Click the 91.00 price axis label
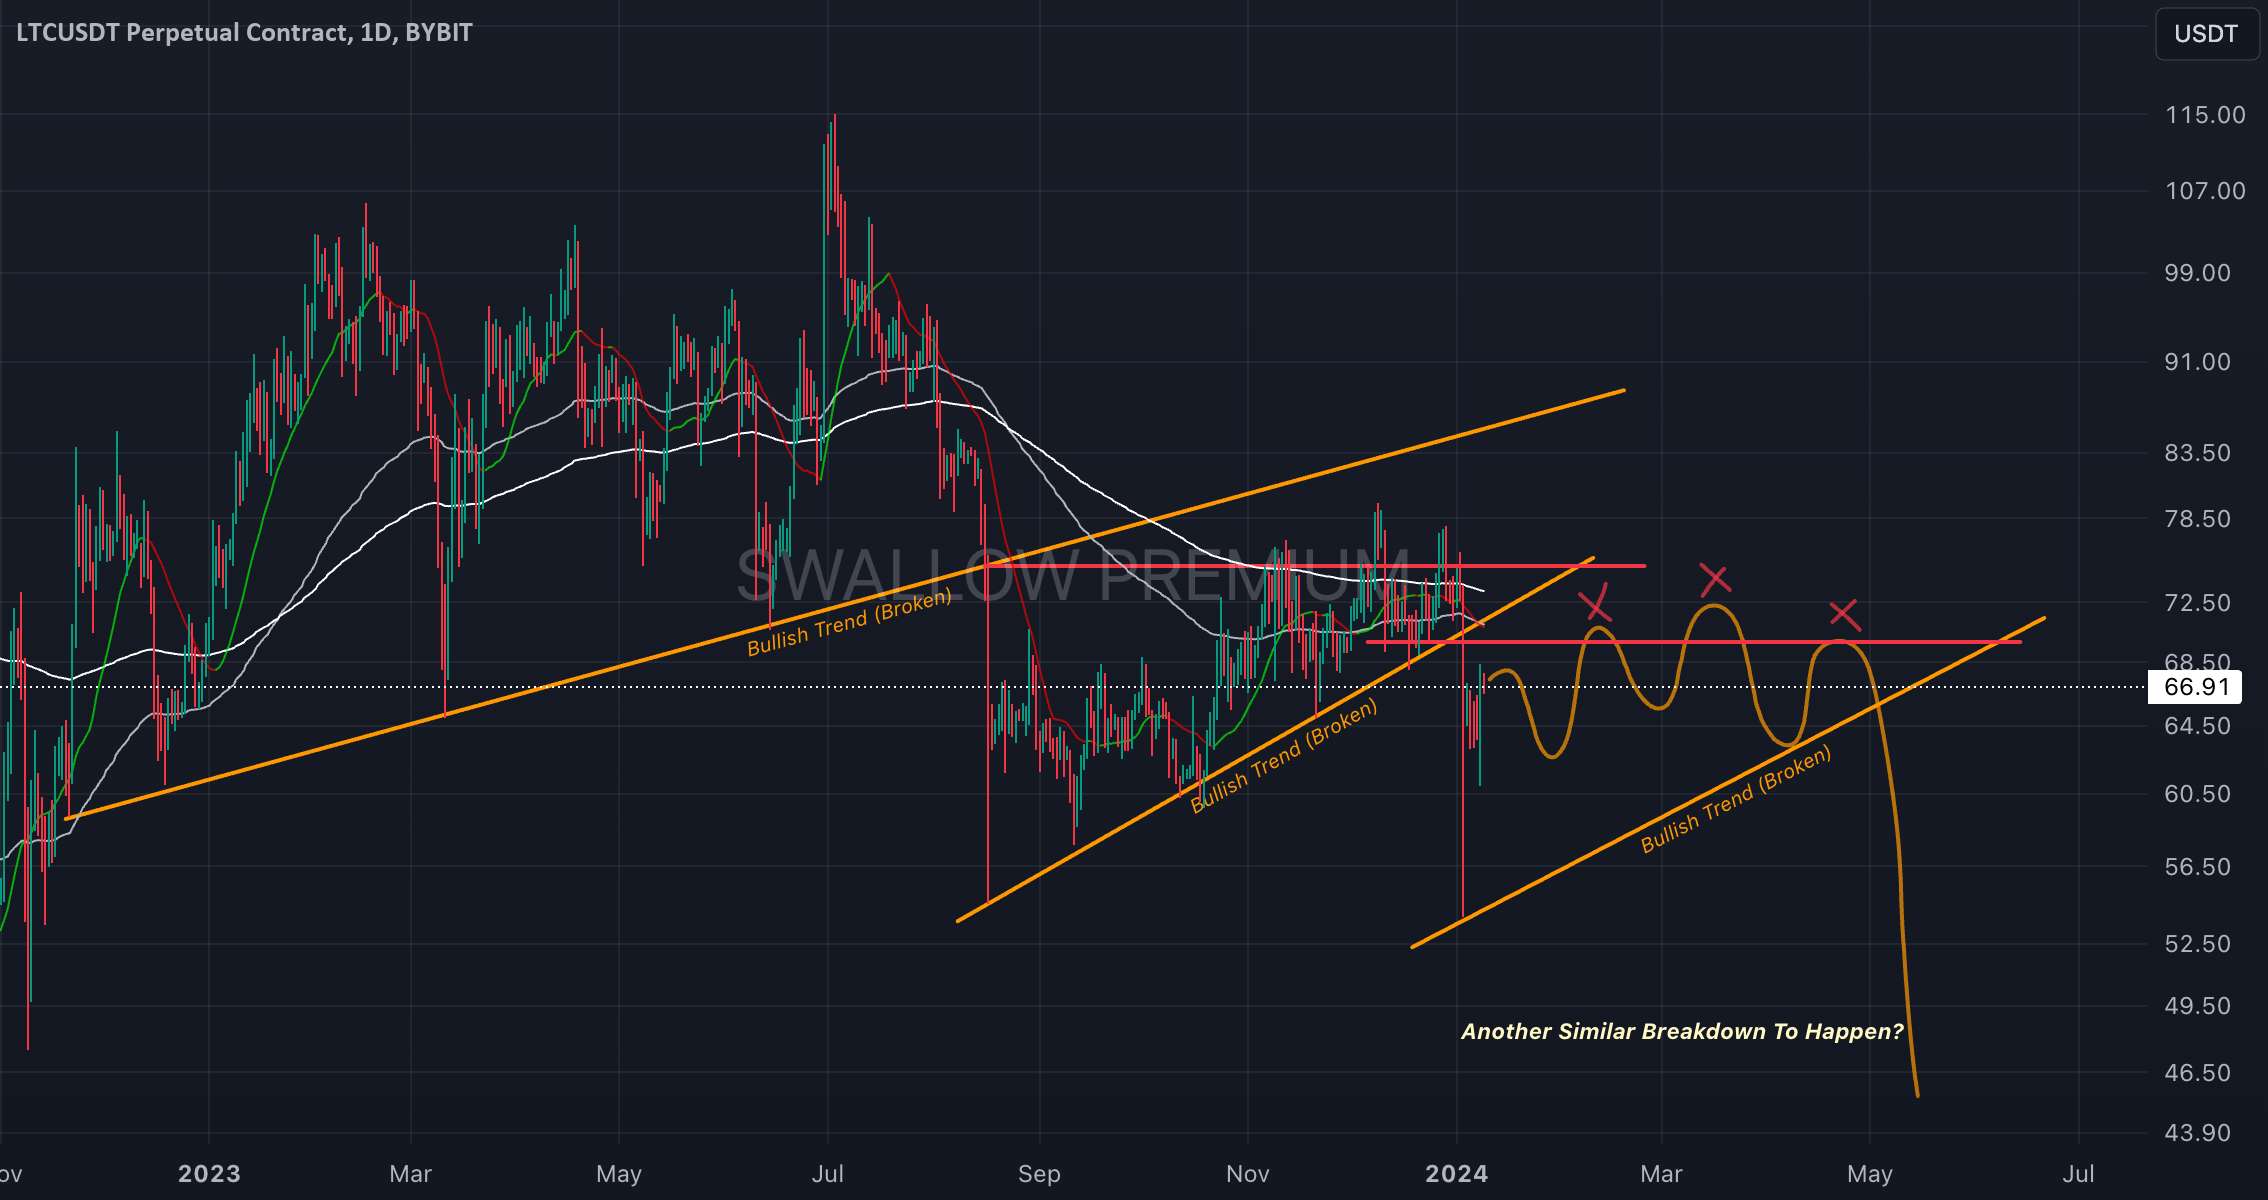Screen dimensions: 2268x1200 click(2197, 362)
